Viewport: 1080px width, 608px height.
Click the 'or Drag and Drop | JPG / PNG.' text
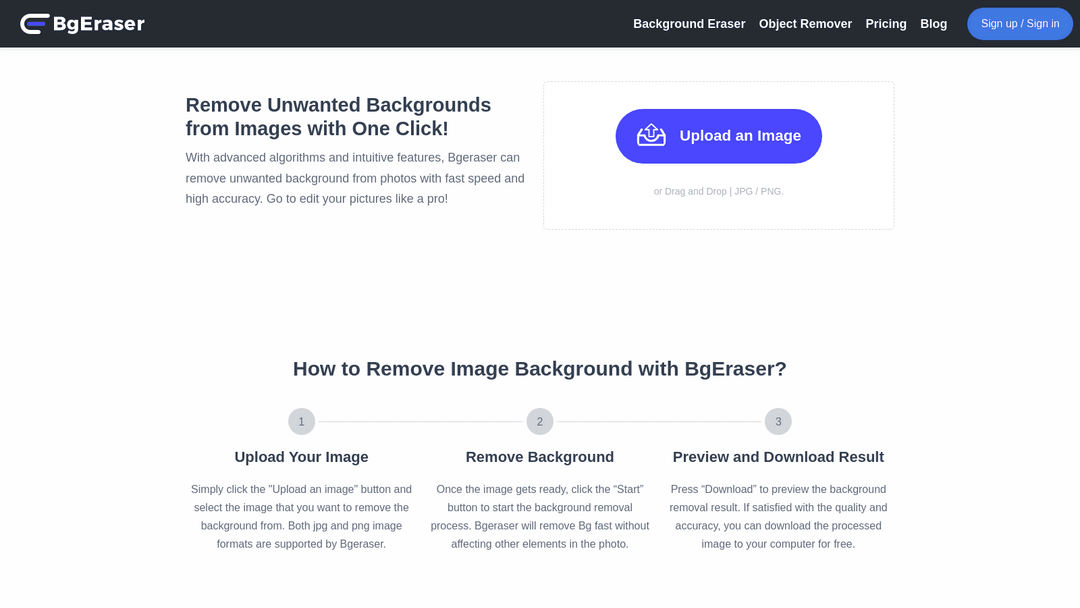tap(718, 191)
